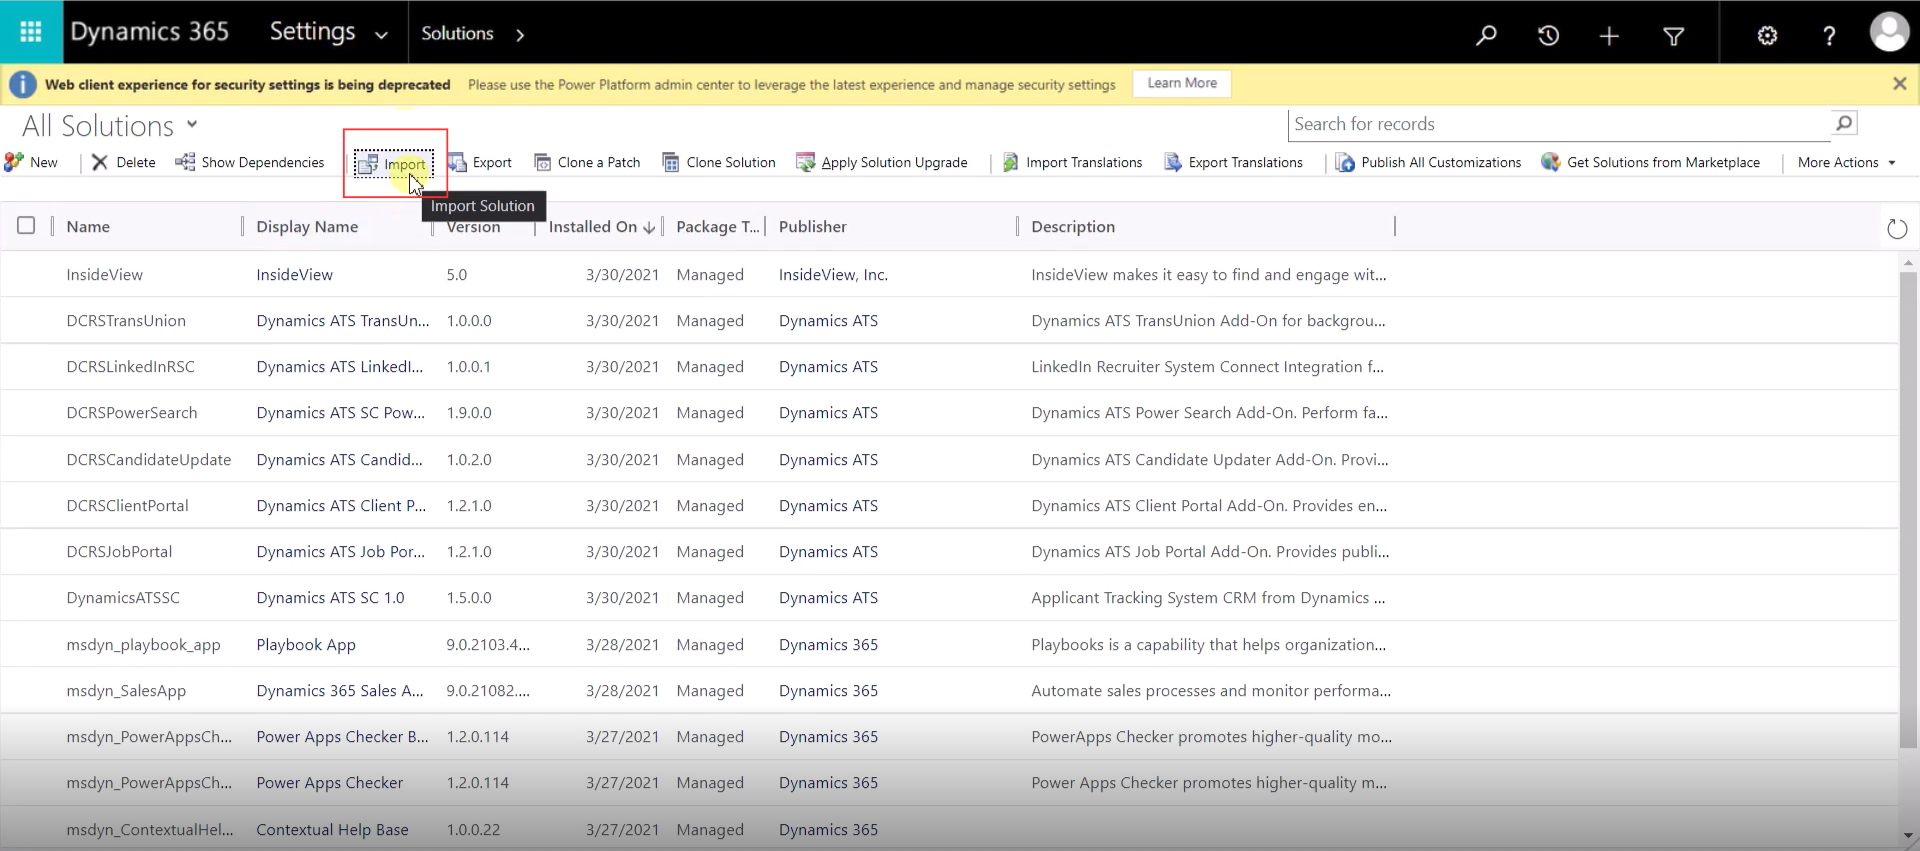Click Delete in the command bar
Image resolution: width=1920 pixels, height=851 pixels.
(x=124, y=162)
